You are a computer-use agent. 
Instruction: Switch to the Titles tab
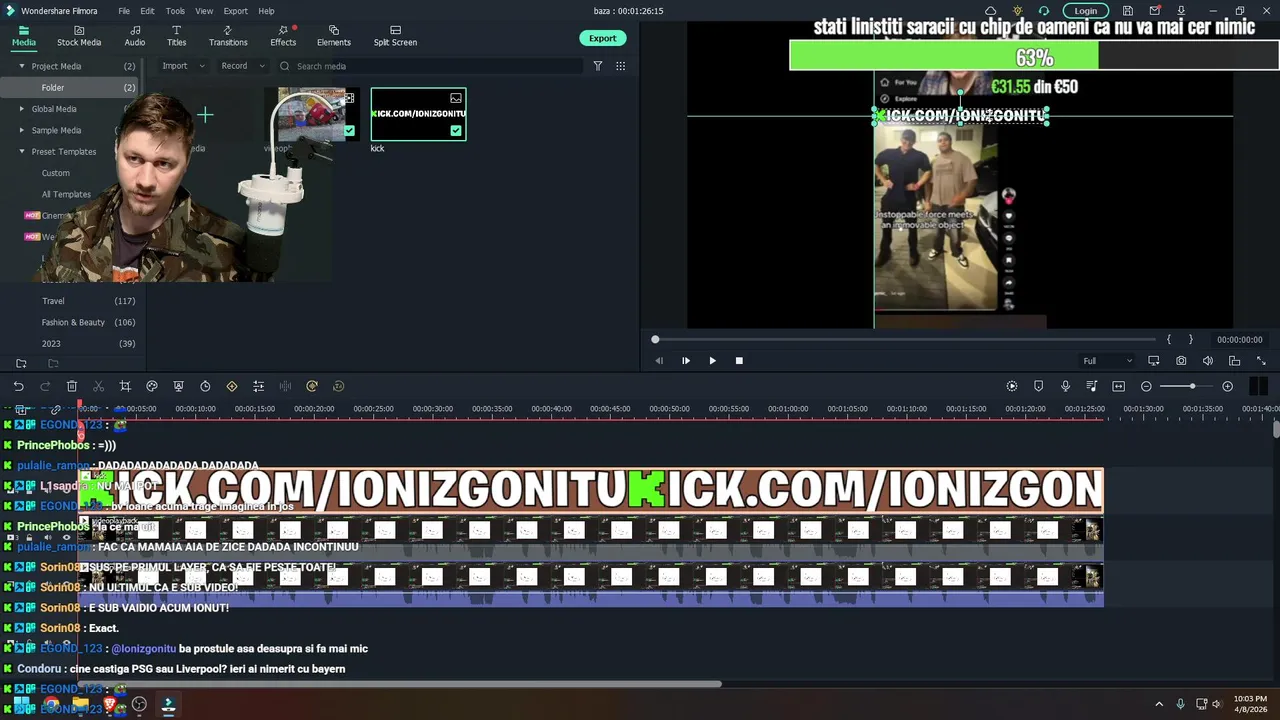[176, 36]
